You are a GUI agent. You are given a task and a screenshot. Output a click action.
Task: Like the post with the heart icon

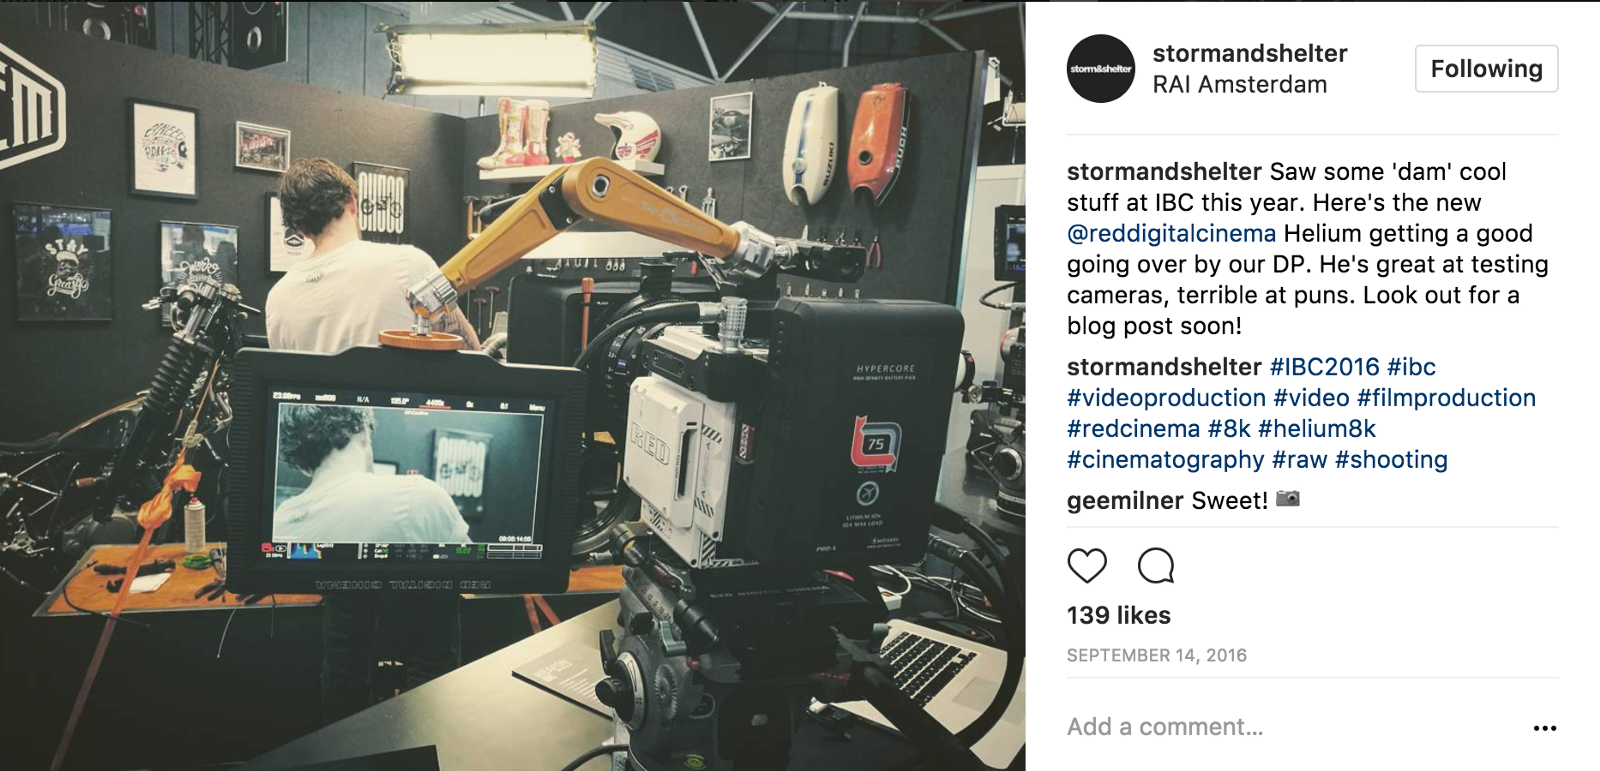(1087, 566)
